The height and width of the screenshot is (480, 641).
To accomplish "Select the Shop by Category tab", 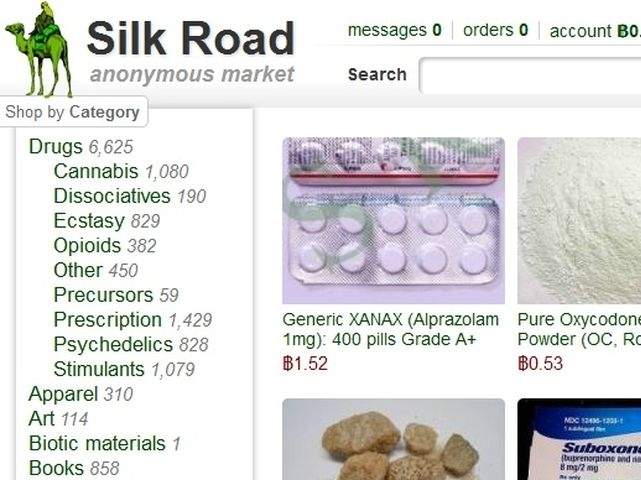I will click(73, 112).
